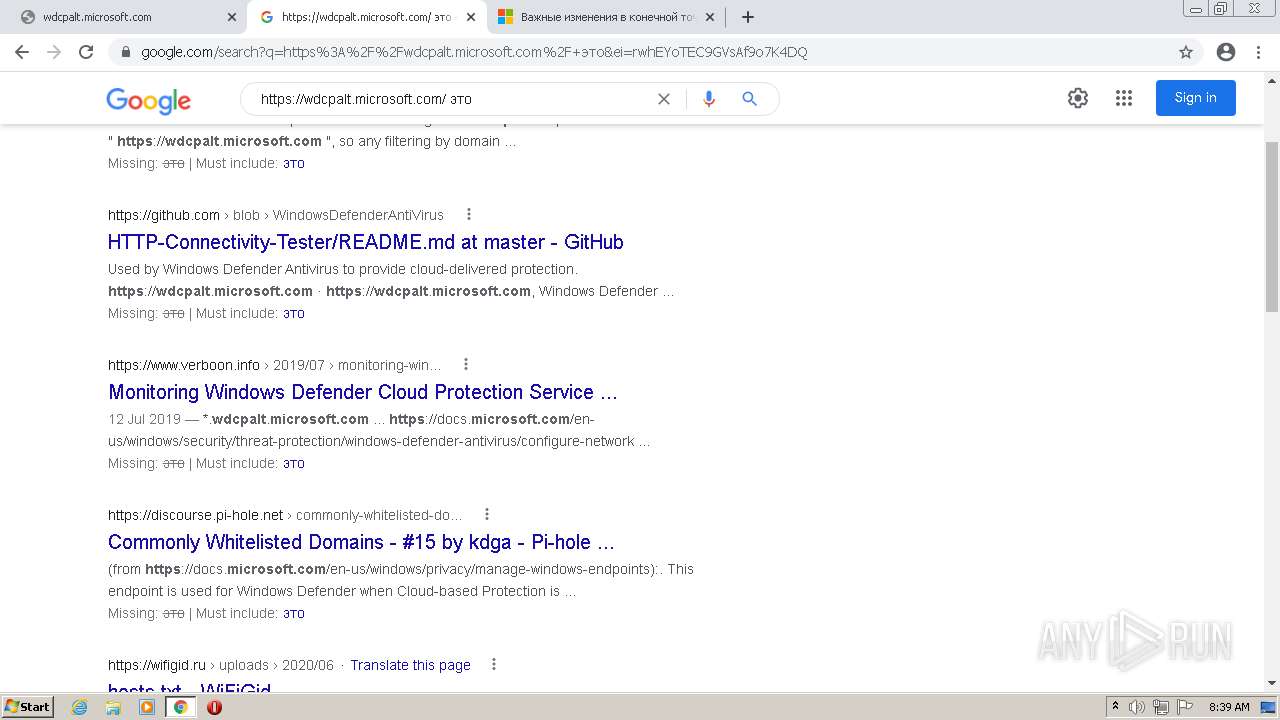
Task: Click the browser Forward arrow
Action: tap(54, 52)
